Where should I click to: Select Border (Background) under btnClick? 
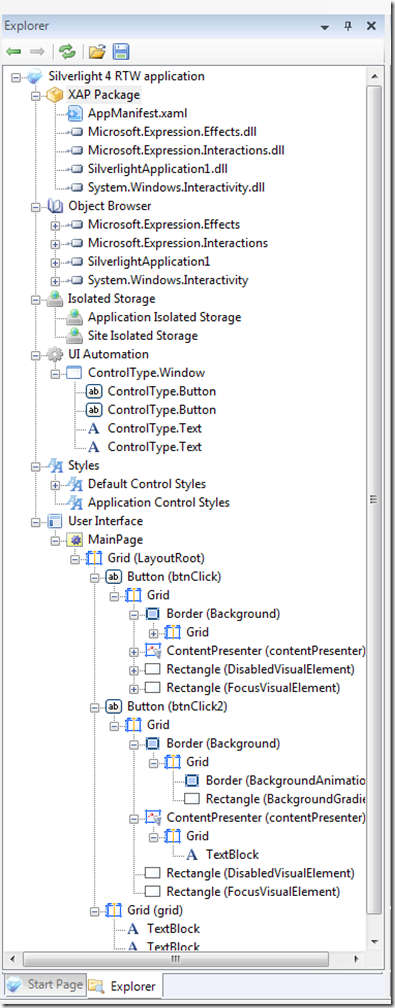pyautogui.click(x=223, y=614)
